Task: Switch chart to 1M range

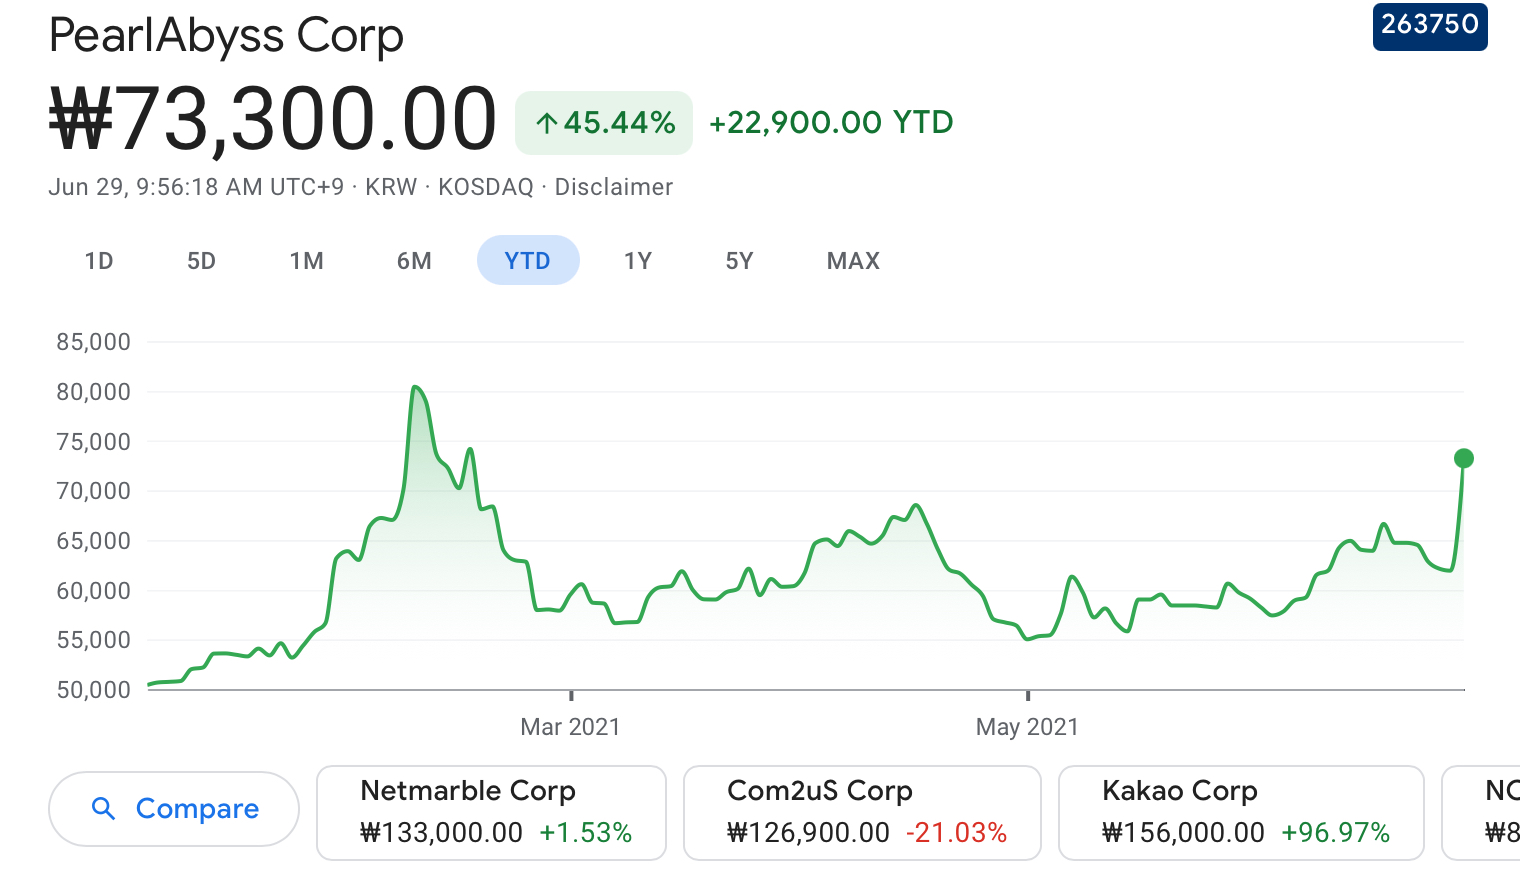Action: point(307,261)
